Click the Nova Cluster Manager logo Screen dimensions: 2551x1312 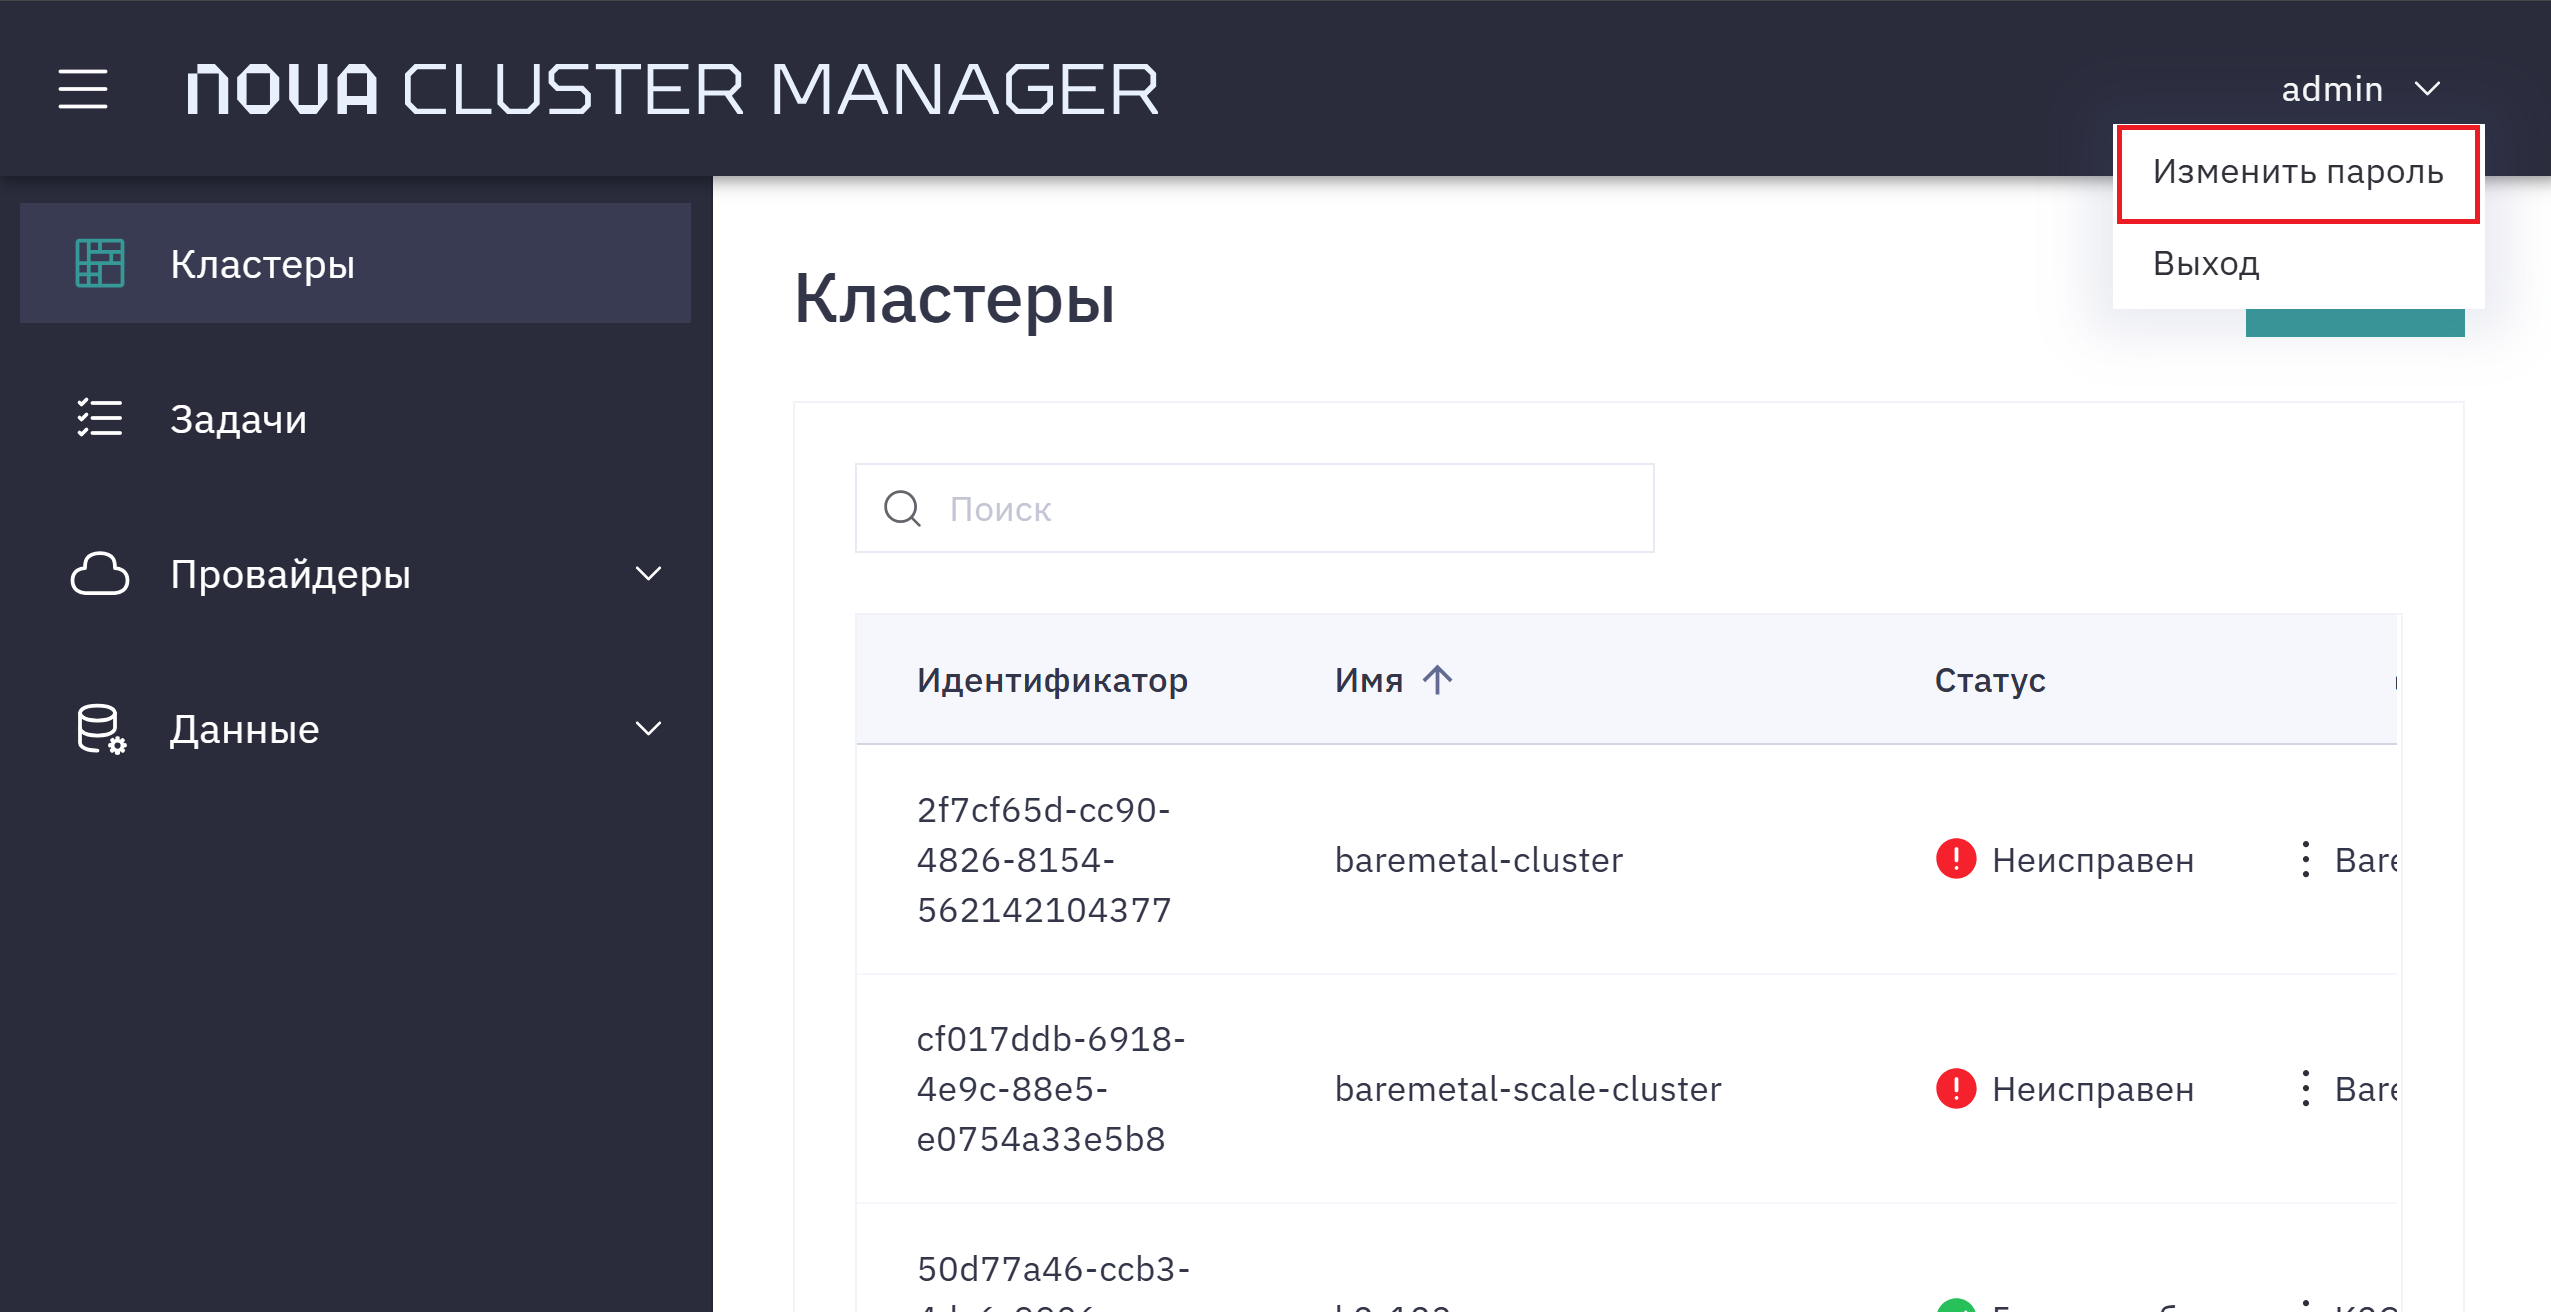pos(673,89)
